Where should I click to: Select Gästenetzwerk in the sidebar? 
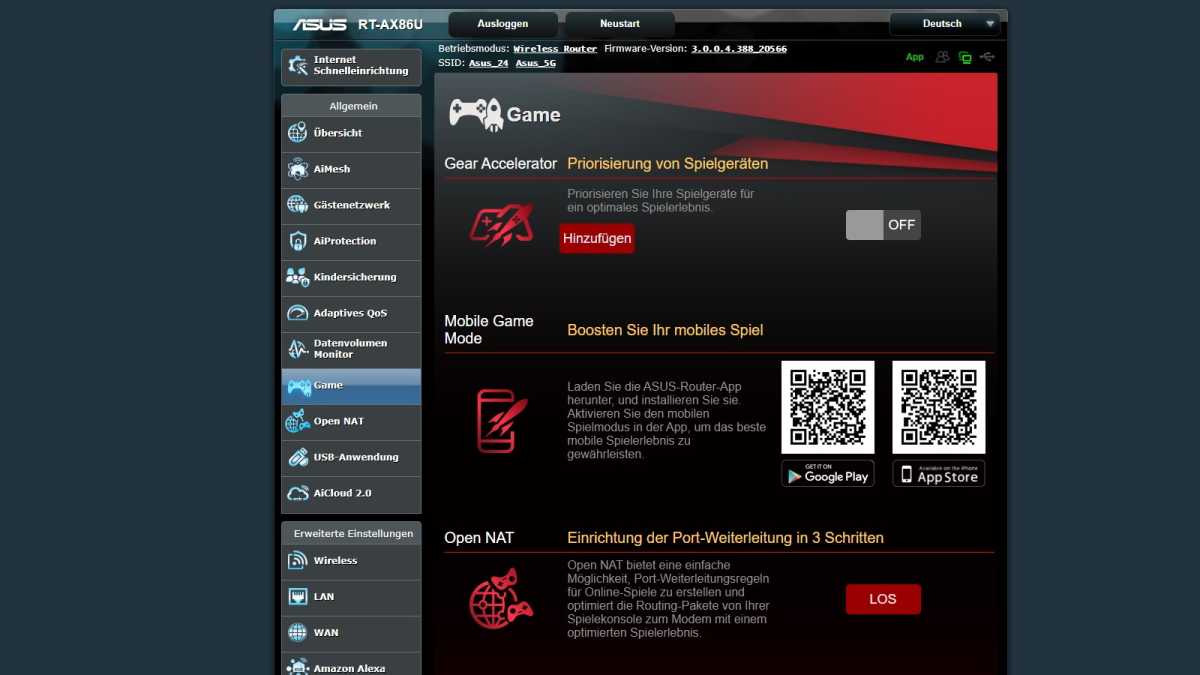pos(351,205)
